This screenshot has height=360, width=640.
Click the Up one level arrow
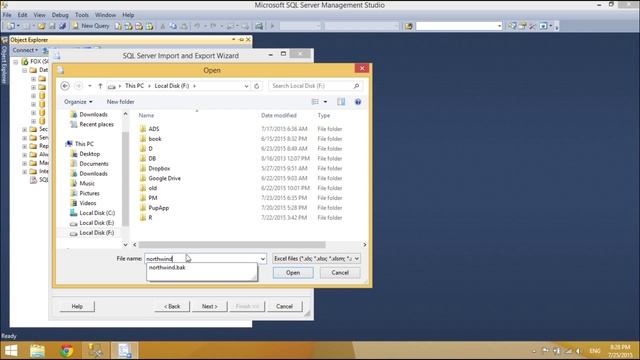[x=100, y=86]
